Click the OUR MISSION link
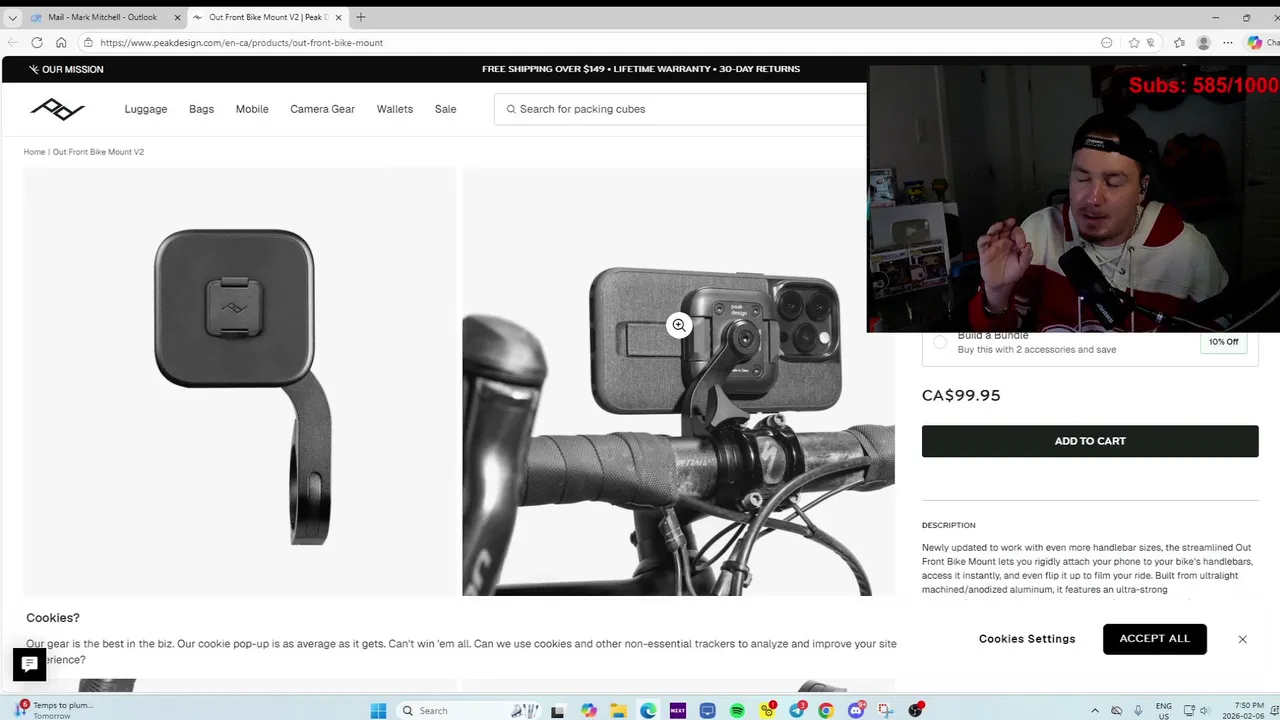 point(66,69)
